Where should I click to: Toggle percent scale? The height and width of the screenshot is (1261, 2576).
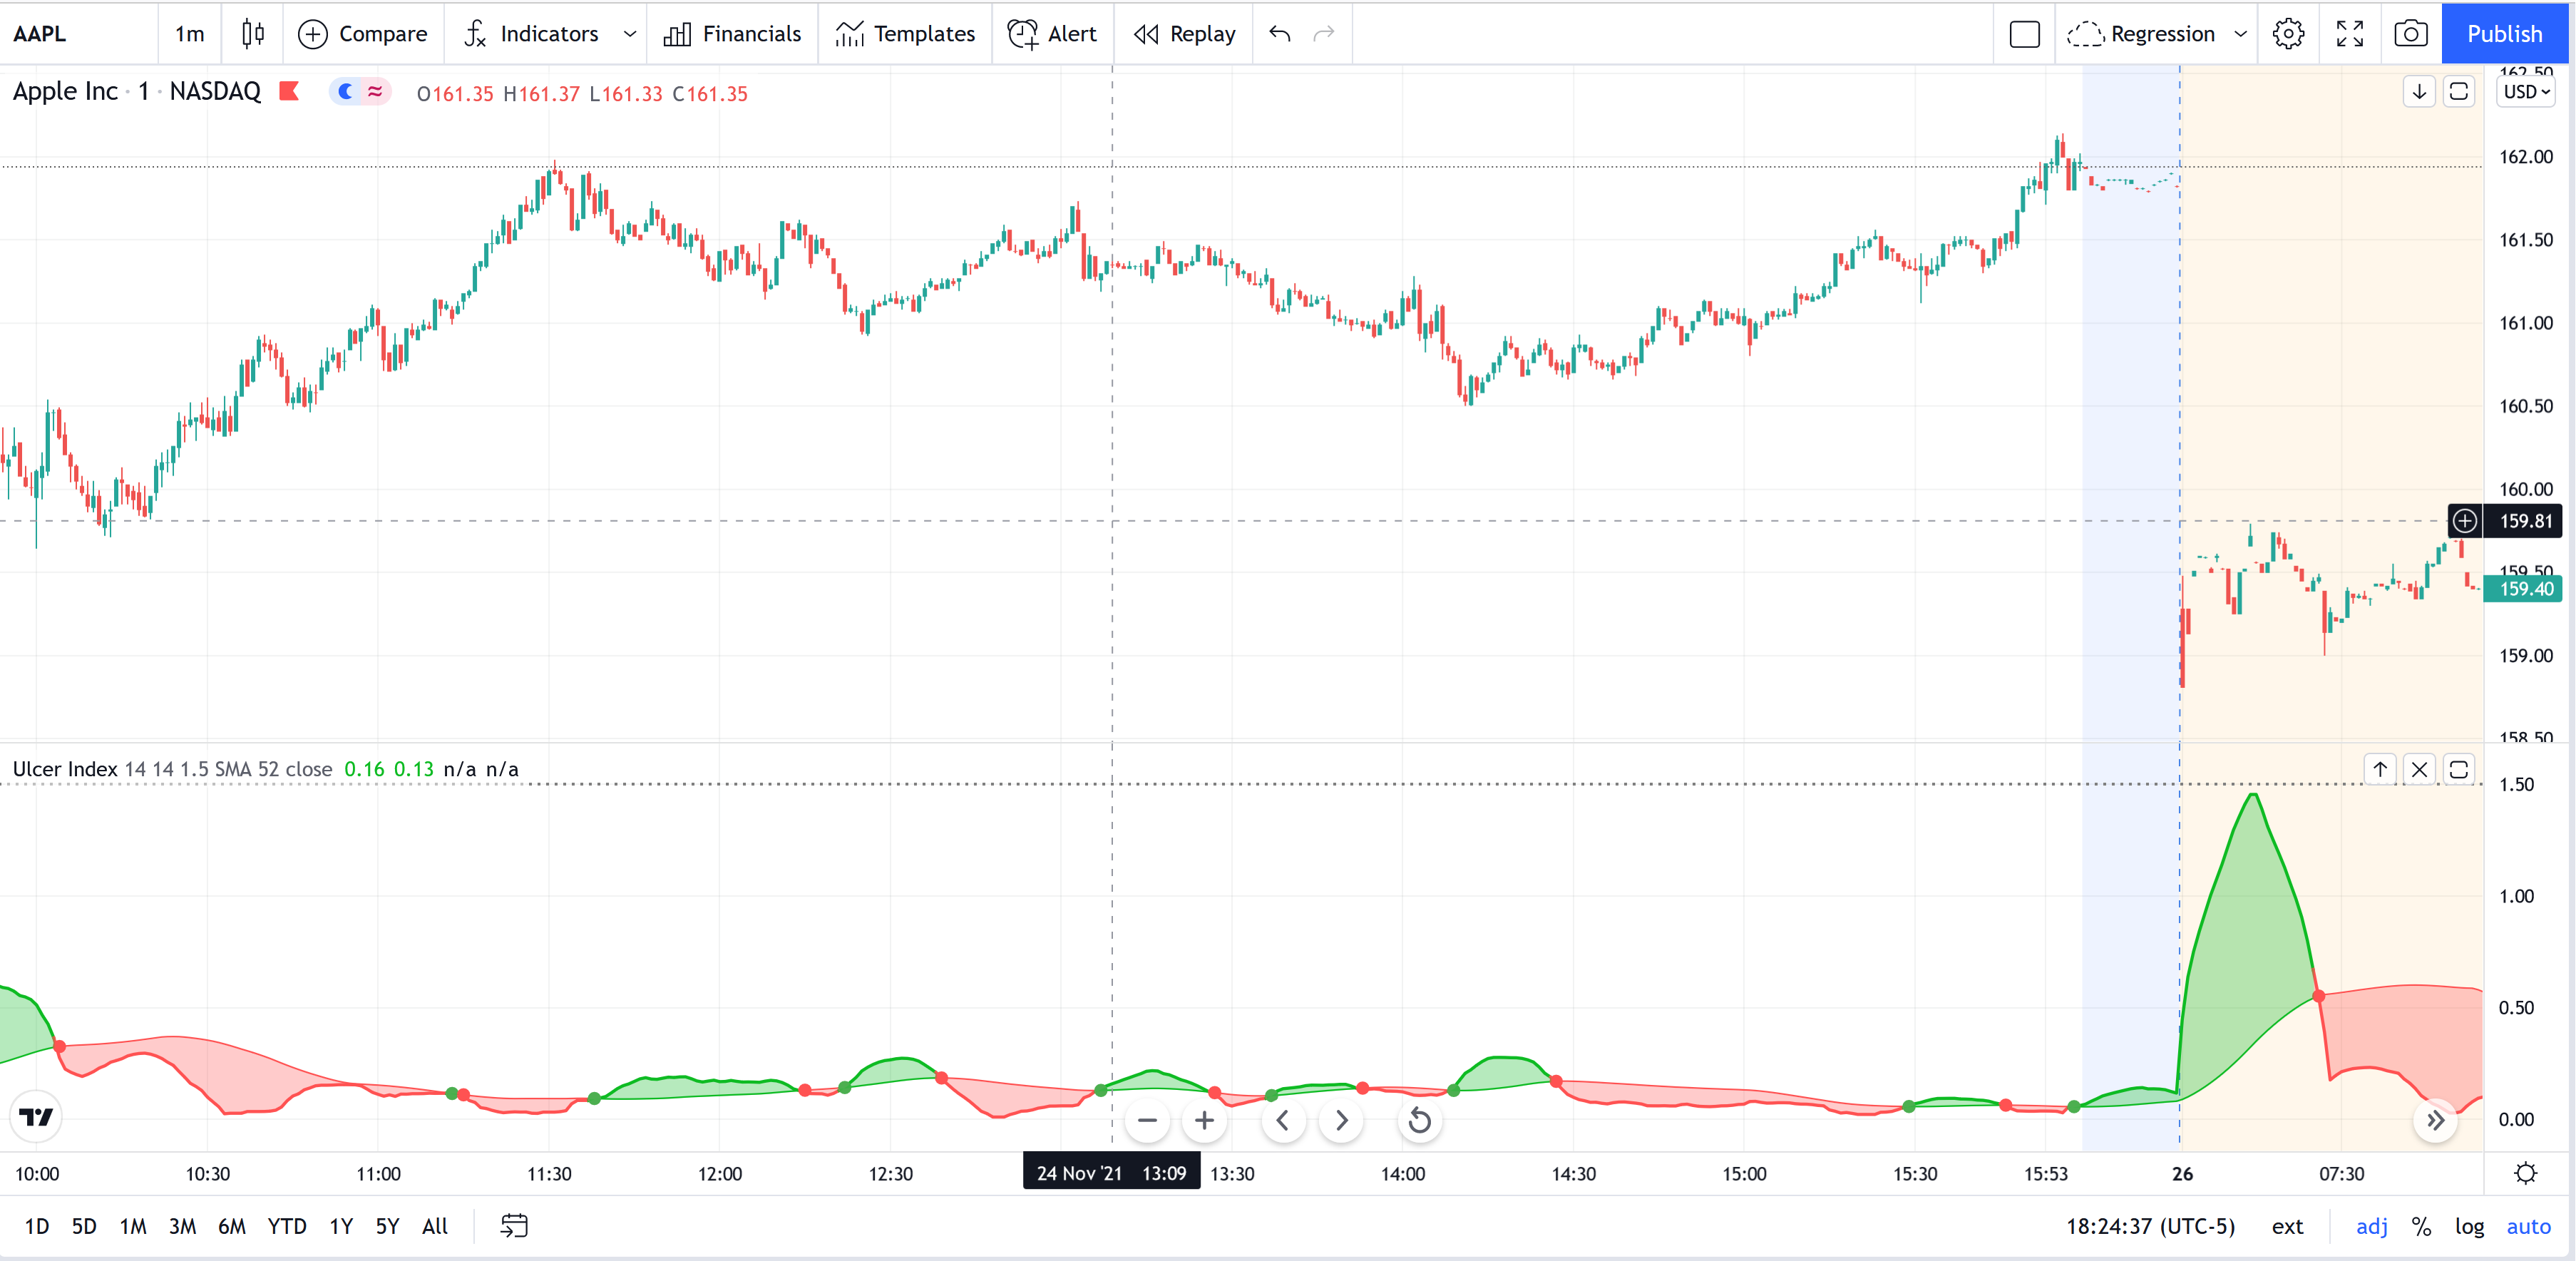click(2421, 1226)
